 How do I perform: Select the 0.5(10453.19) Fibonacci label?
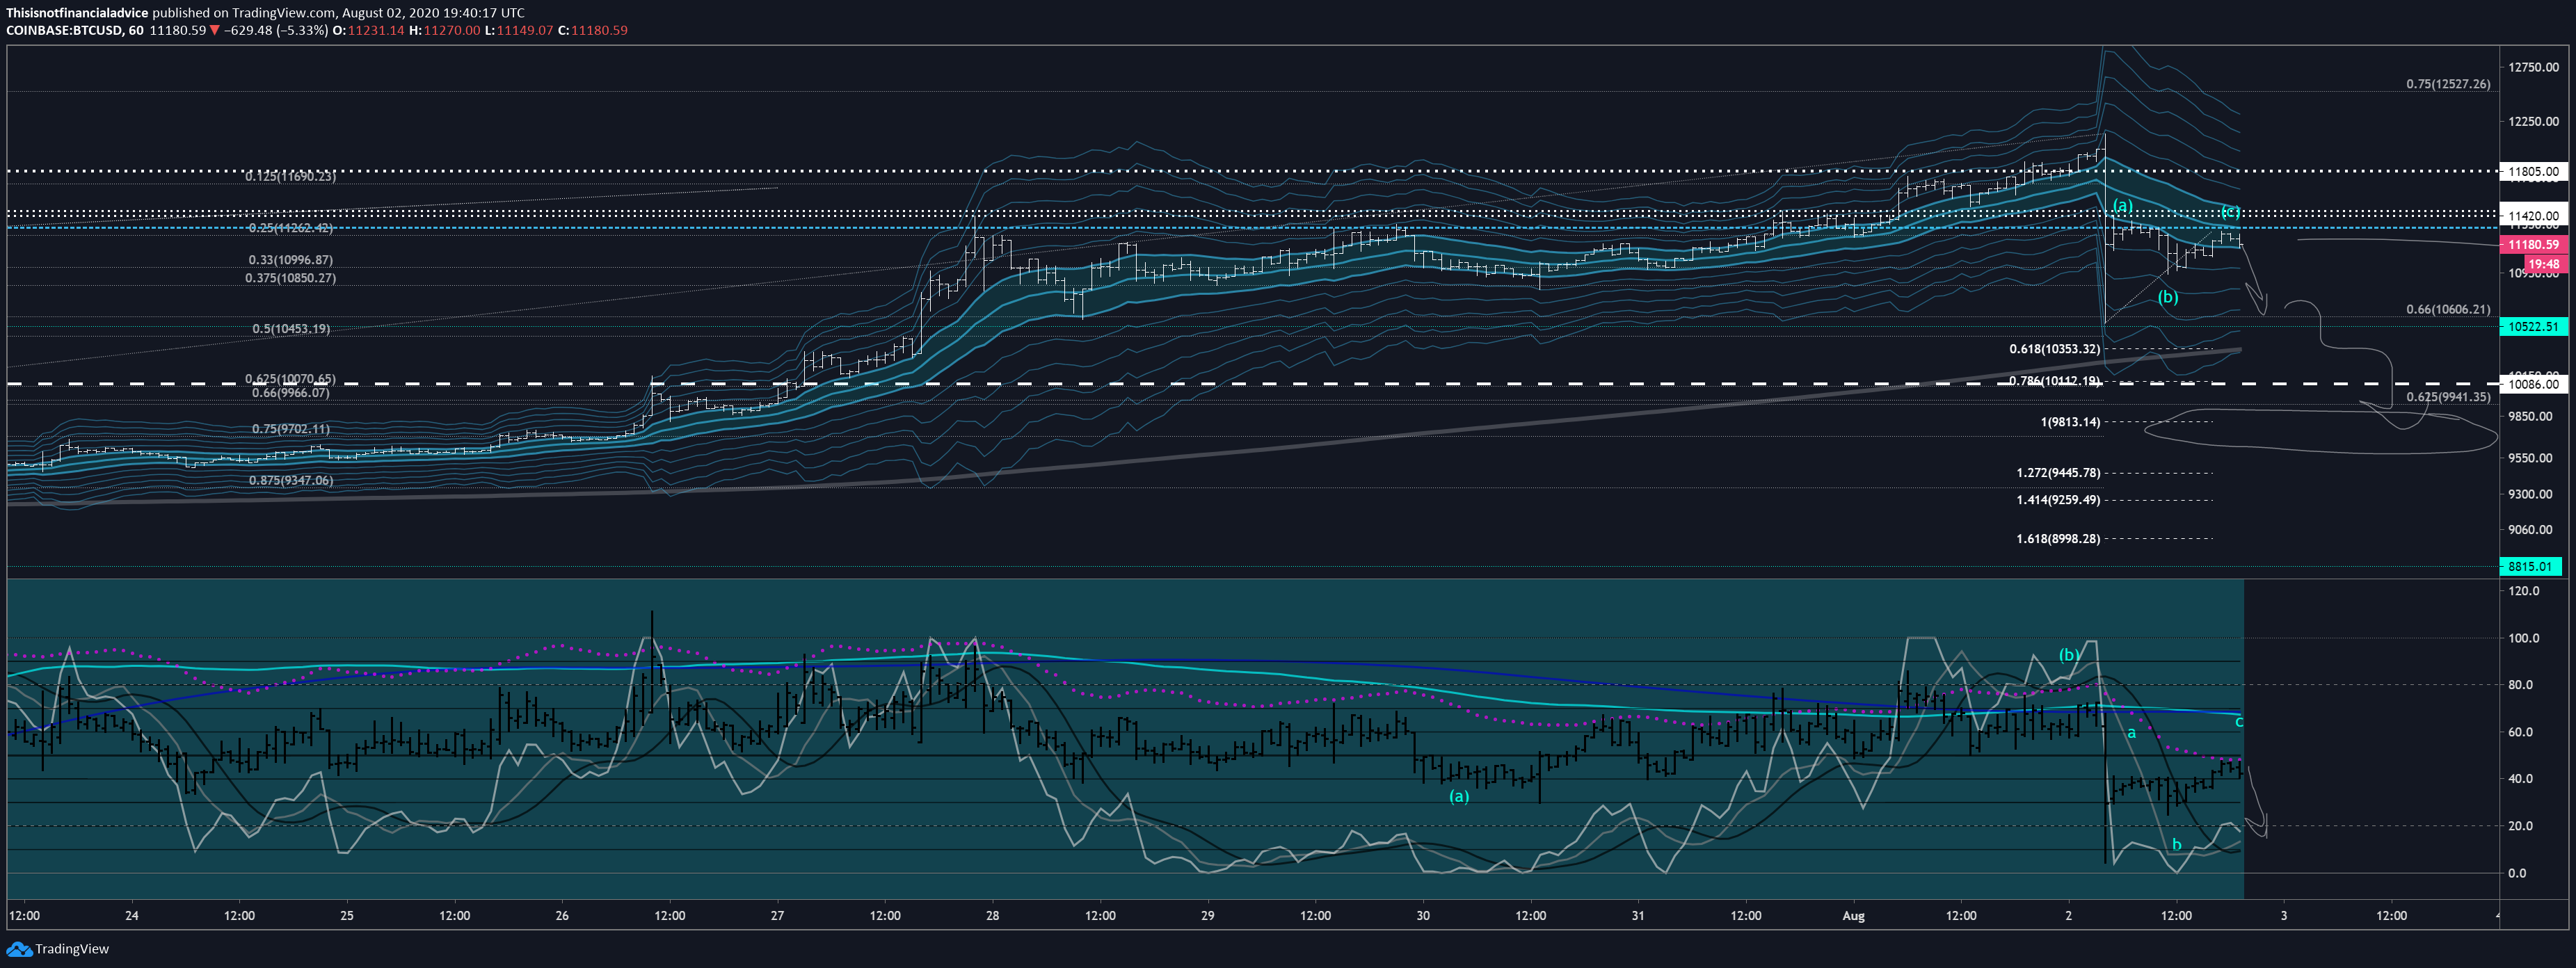point(290,329)
